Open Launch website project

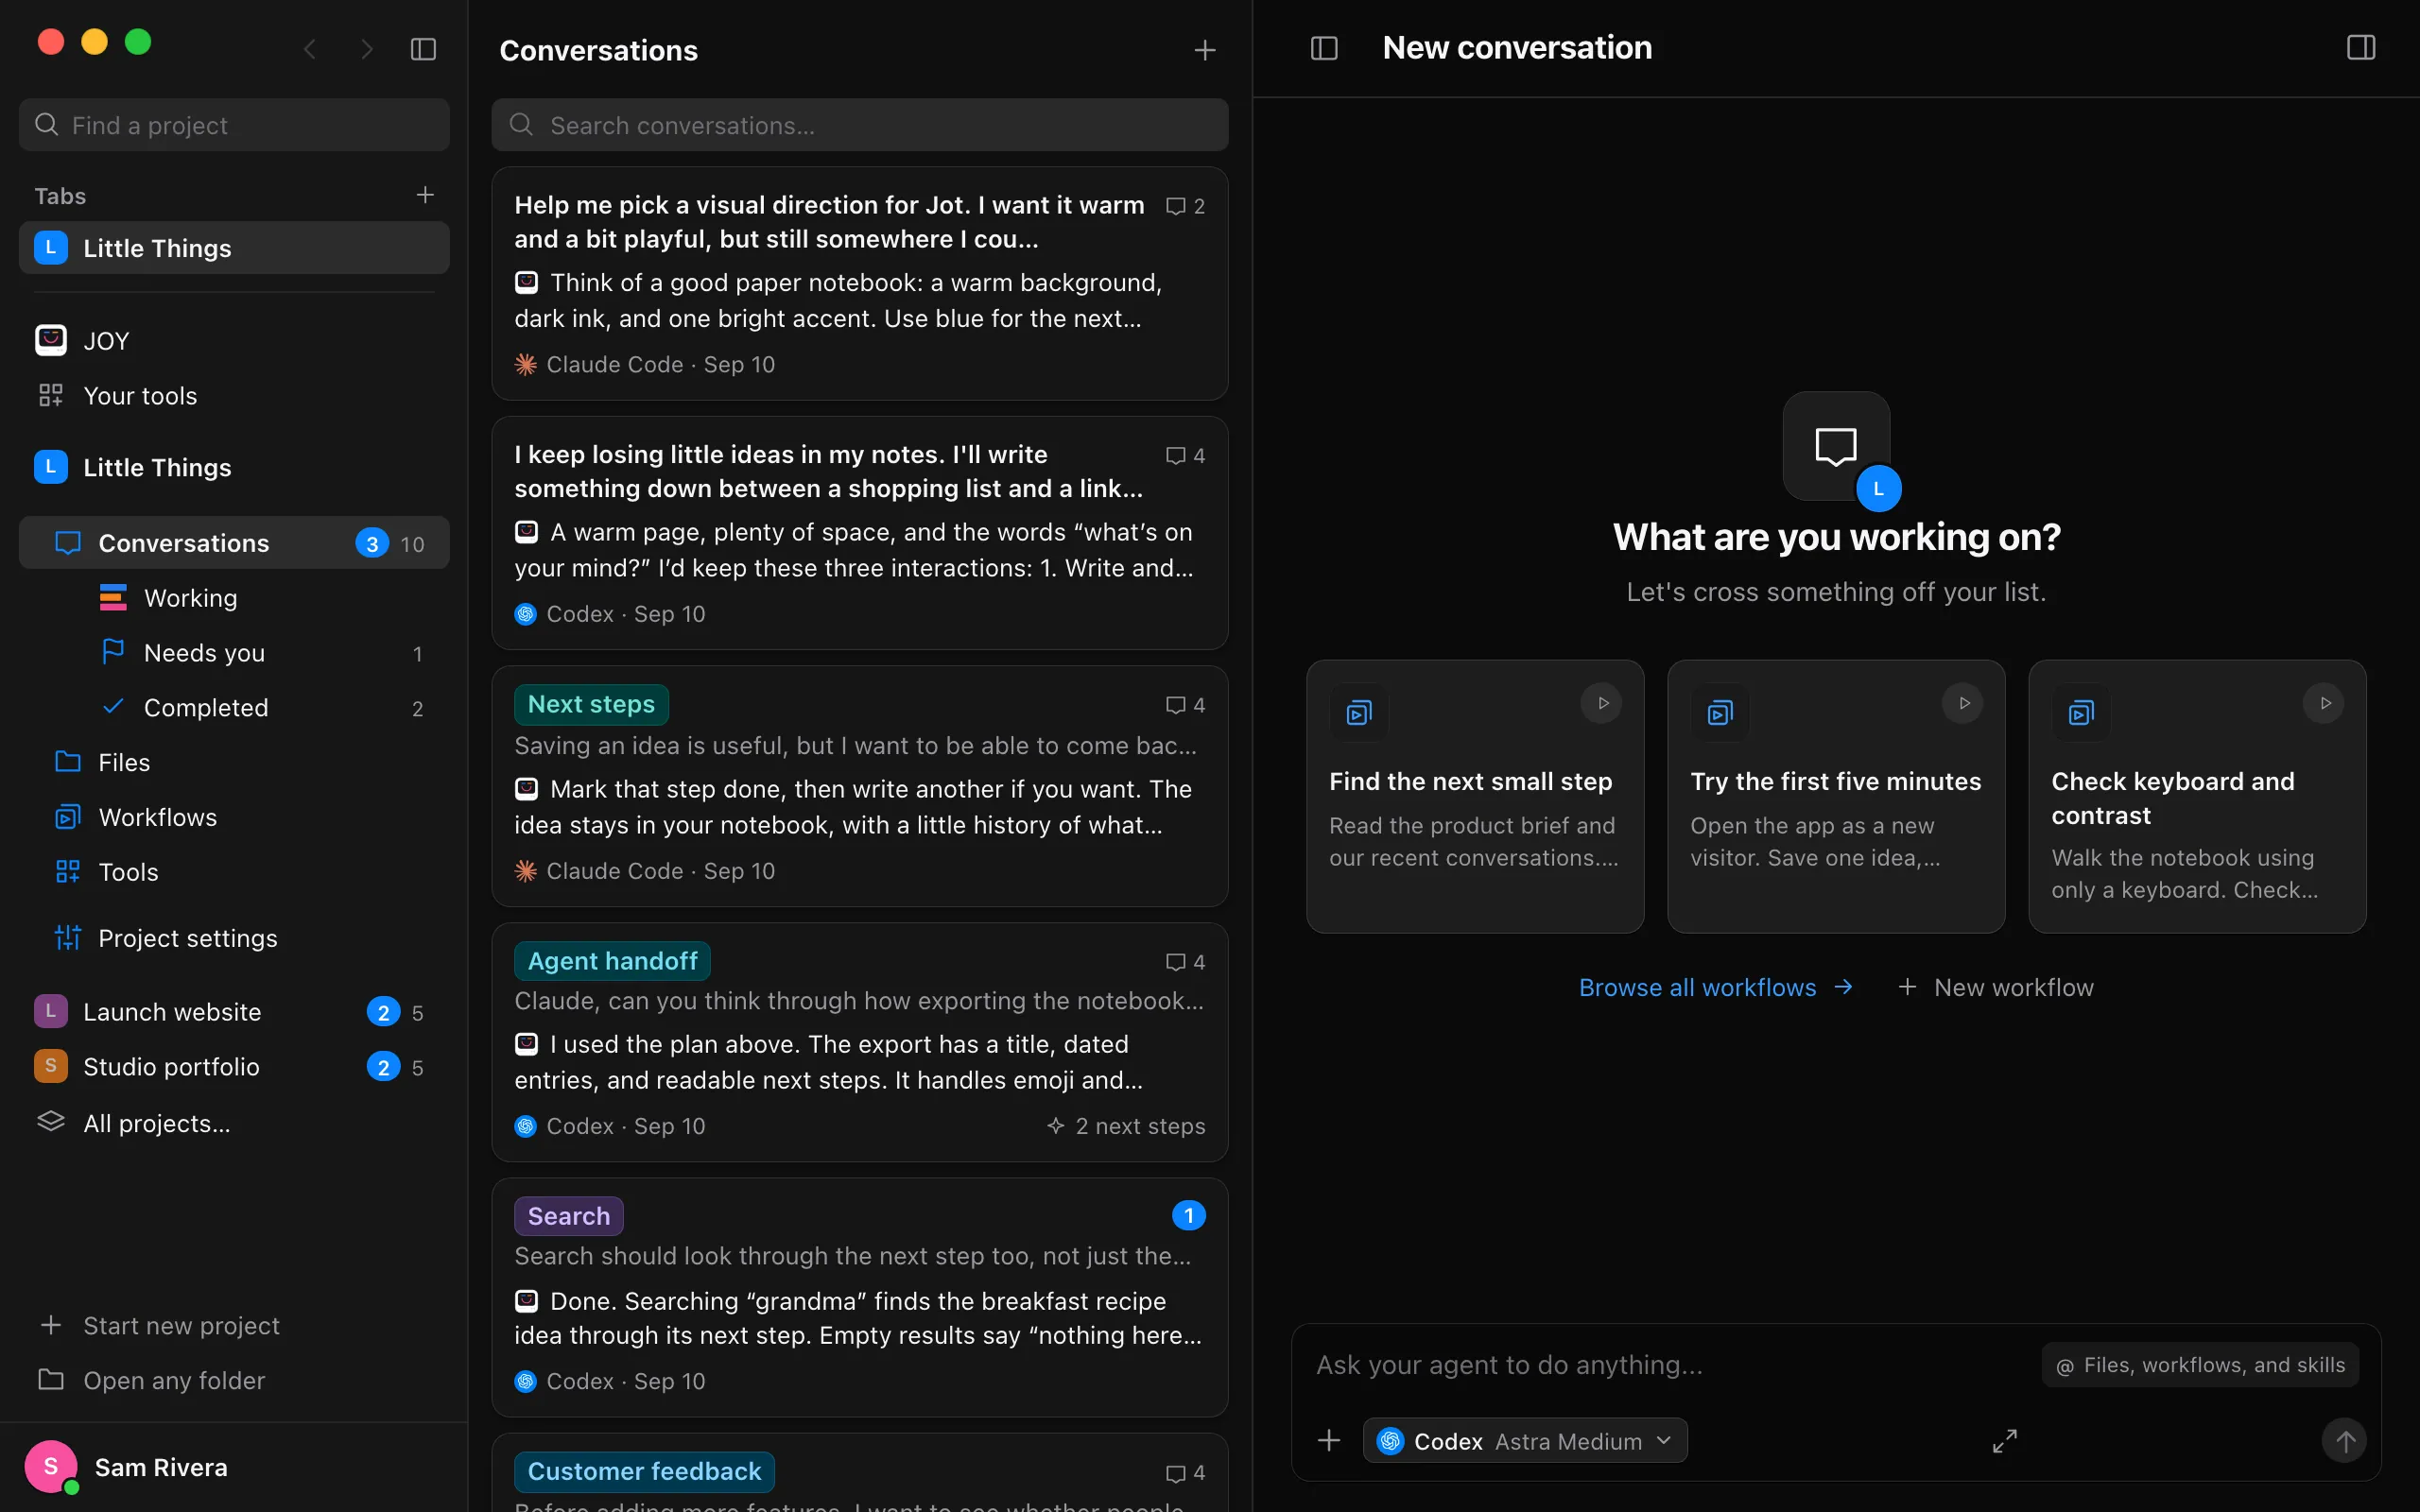pyautogui.click(x=234, y=1012)
